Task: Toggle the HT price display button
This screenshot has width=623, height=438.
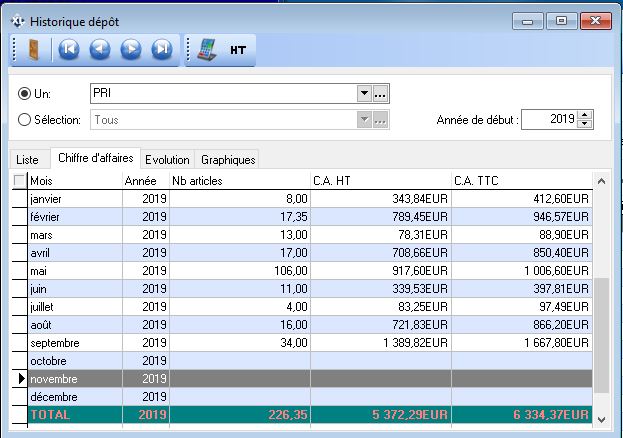Action: [x=238, y=49]
